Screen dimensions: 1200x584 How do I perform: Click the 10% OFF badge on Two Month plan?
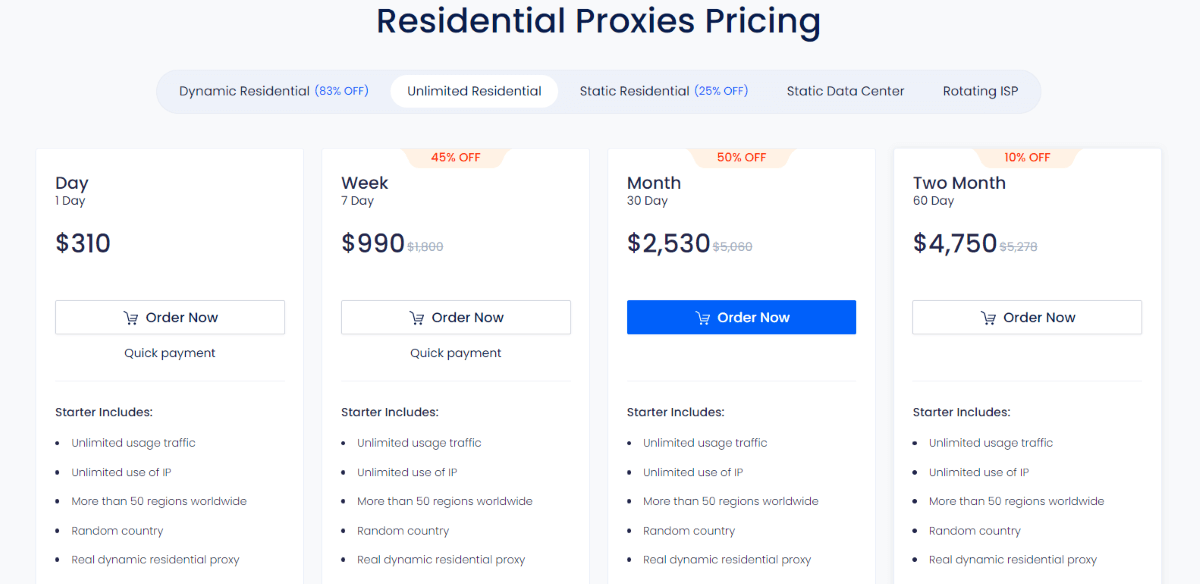point(1026,157)
